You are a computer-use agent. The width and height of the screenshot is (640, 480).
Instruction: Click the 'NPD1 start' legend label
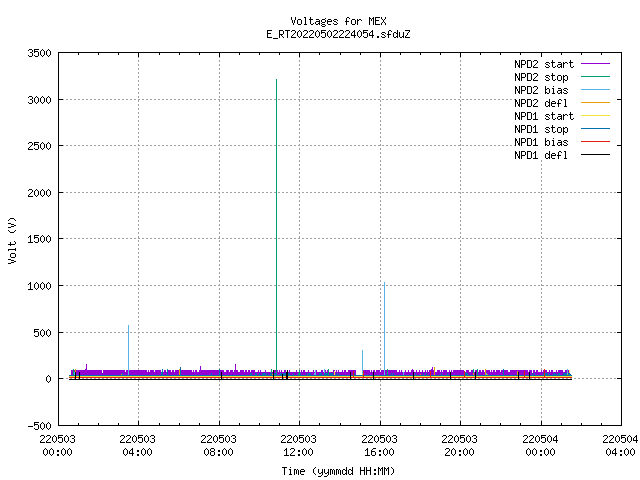544,116
